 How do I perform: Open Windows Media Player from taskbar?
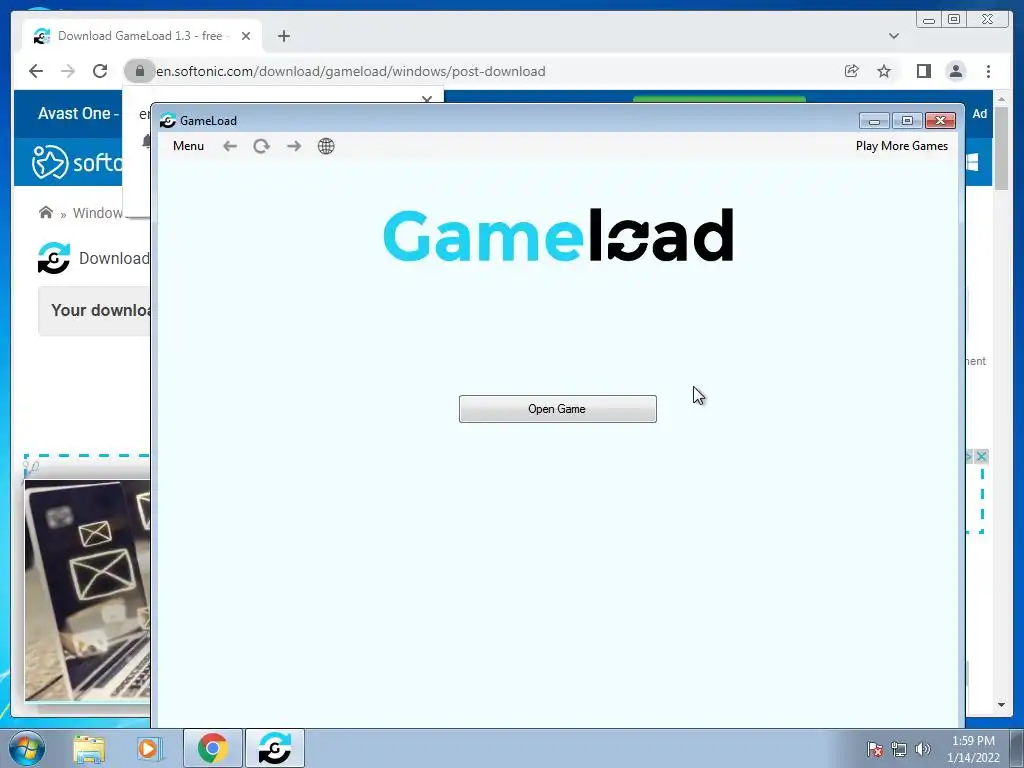click(x=149, y=748)
